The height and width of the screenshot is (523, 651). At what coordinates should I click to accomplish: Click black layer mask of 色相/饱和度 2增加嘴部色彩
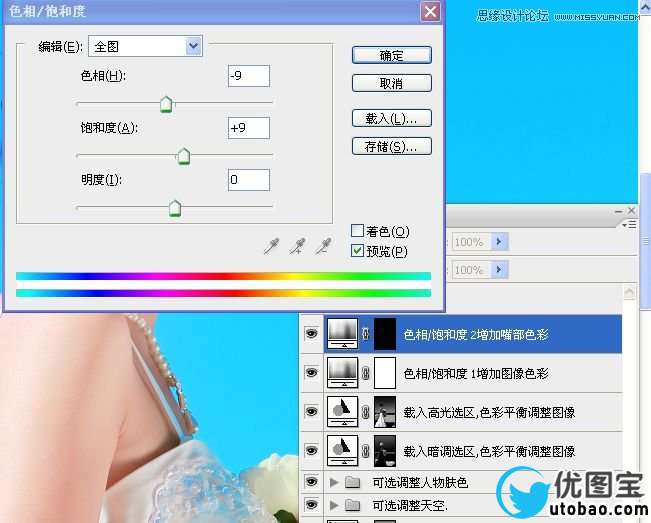pos(385,334)
